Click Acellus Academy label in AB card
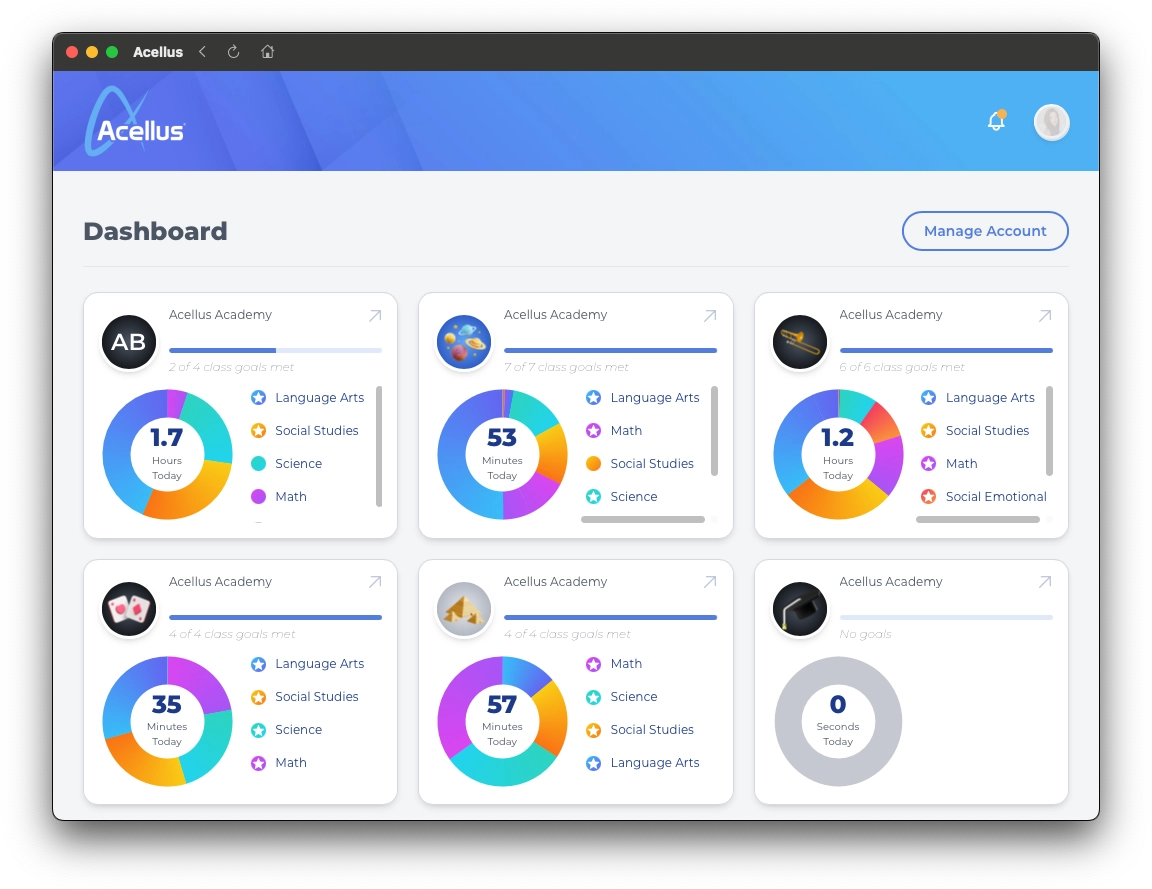 pyautogui.click(x=220, y=314)
